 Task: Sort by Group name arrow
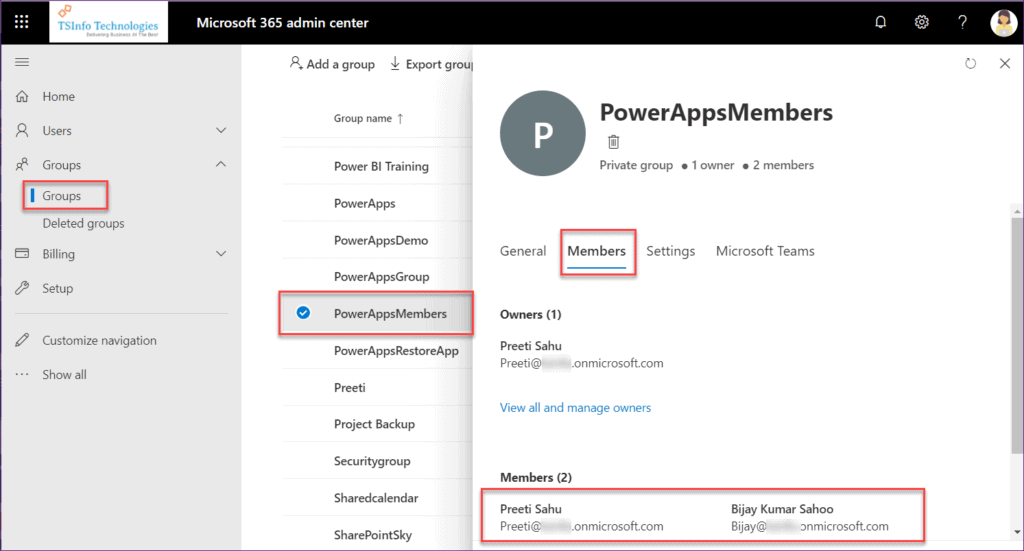click(400, 119)
